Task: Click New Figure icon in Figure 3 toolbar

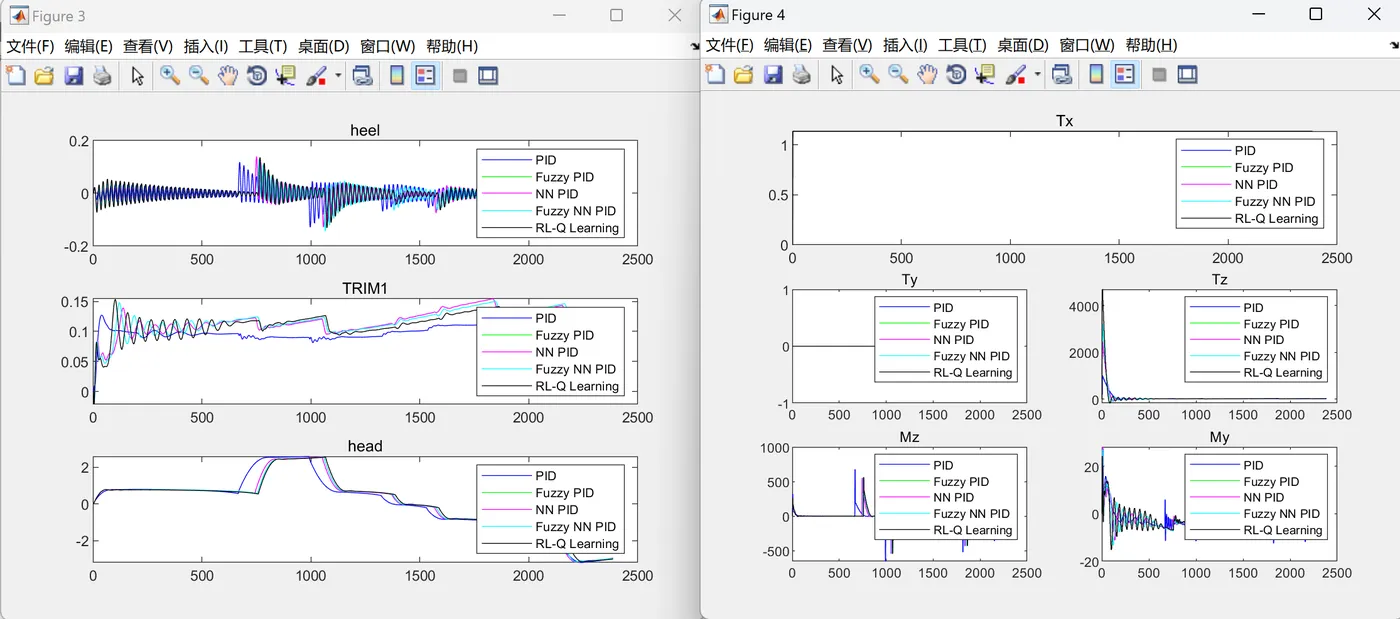Action: click(x=15, y=76)
